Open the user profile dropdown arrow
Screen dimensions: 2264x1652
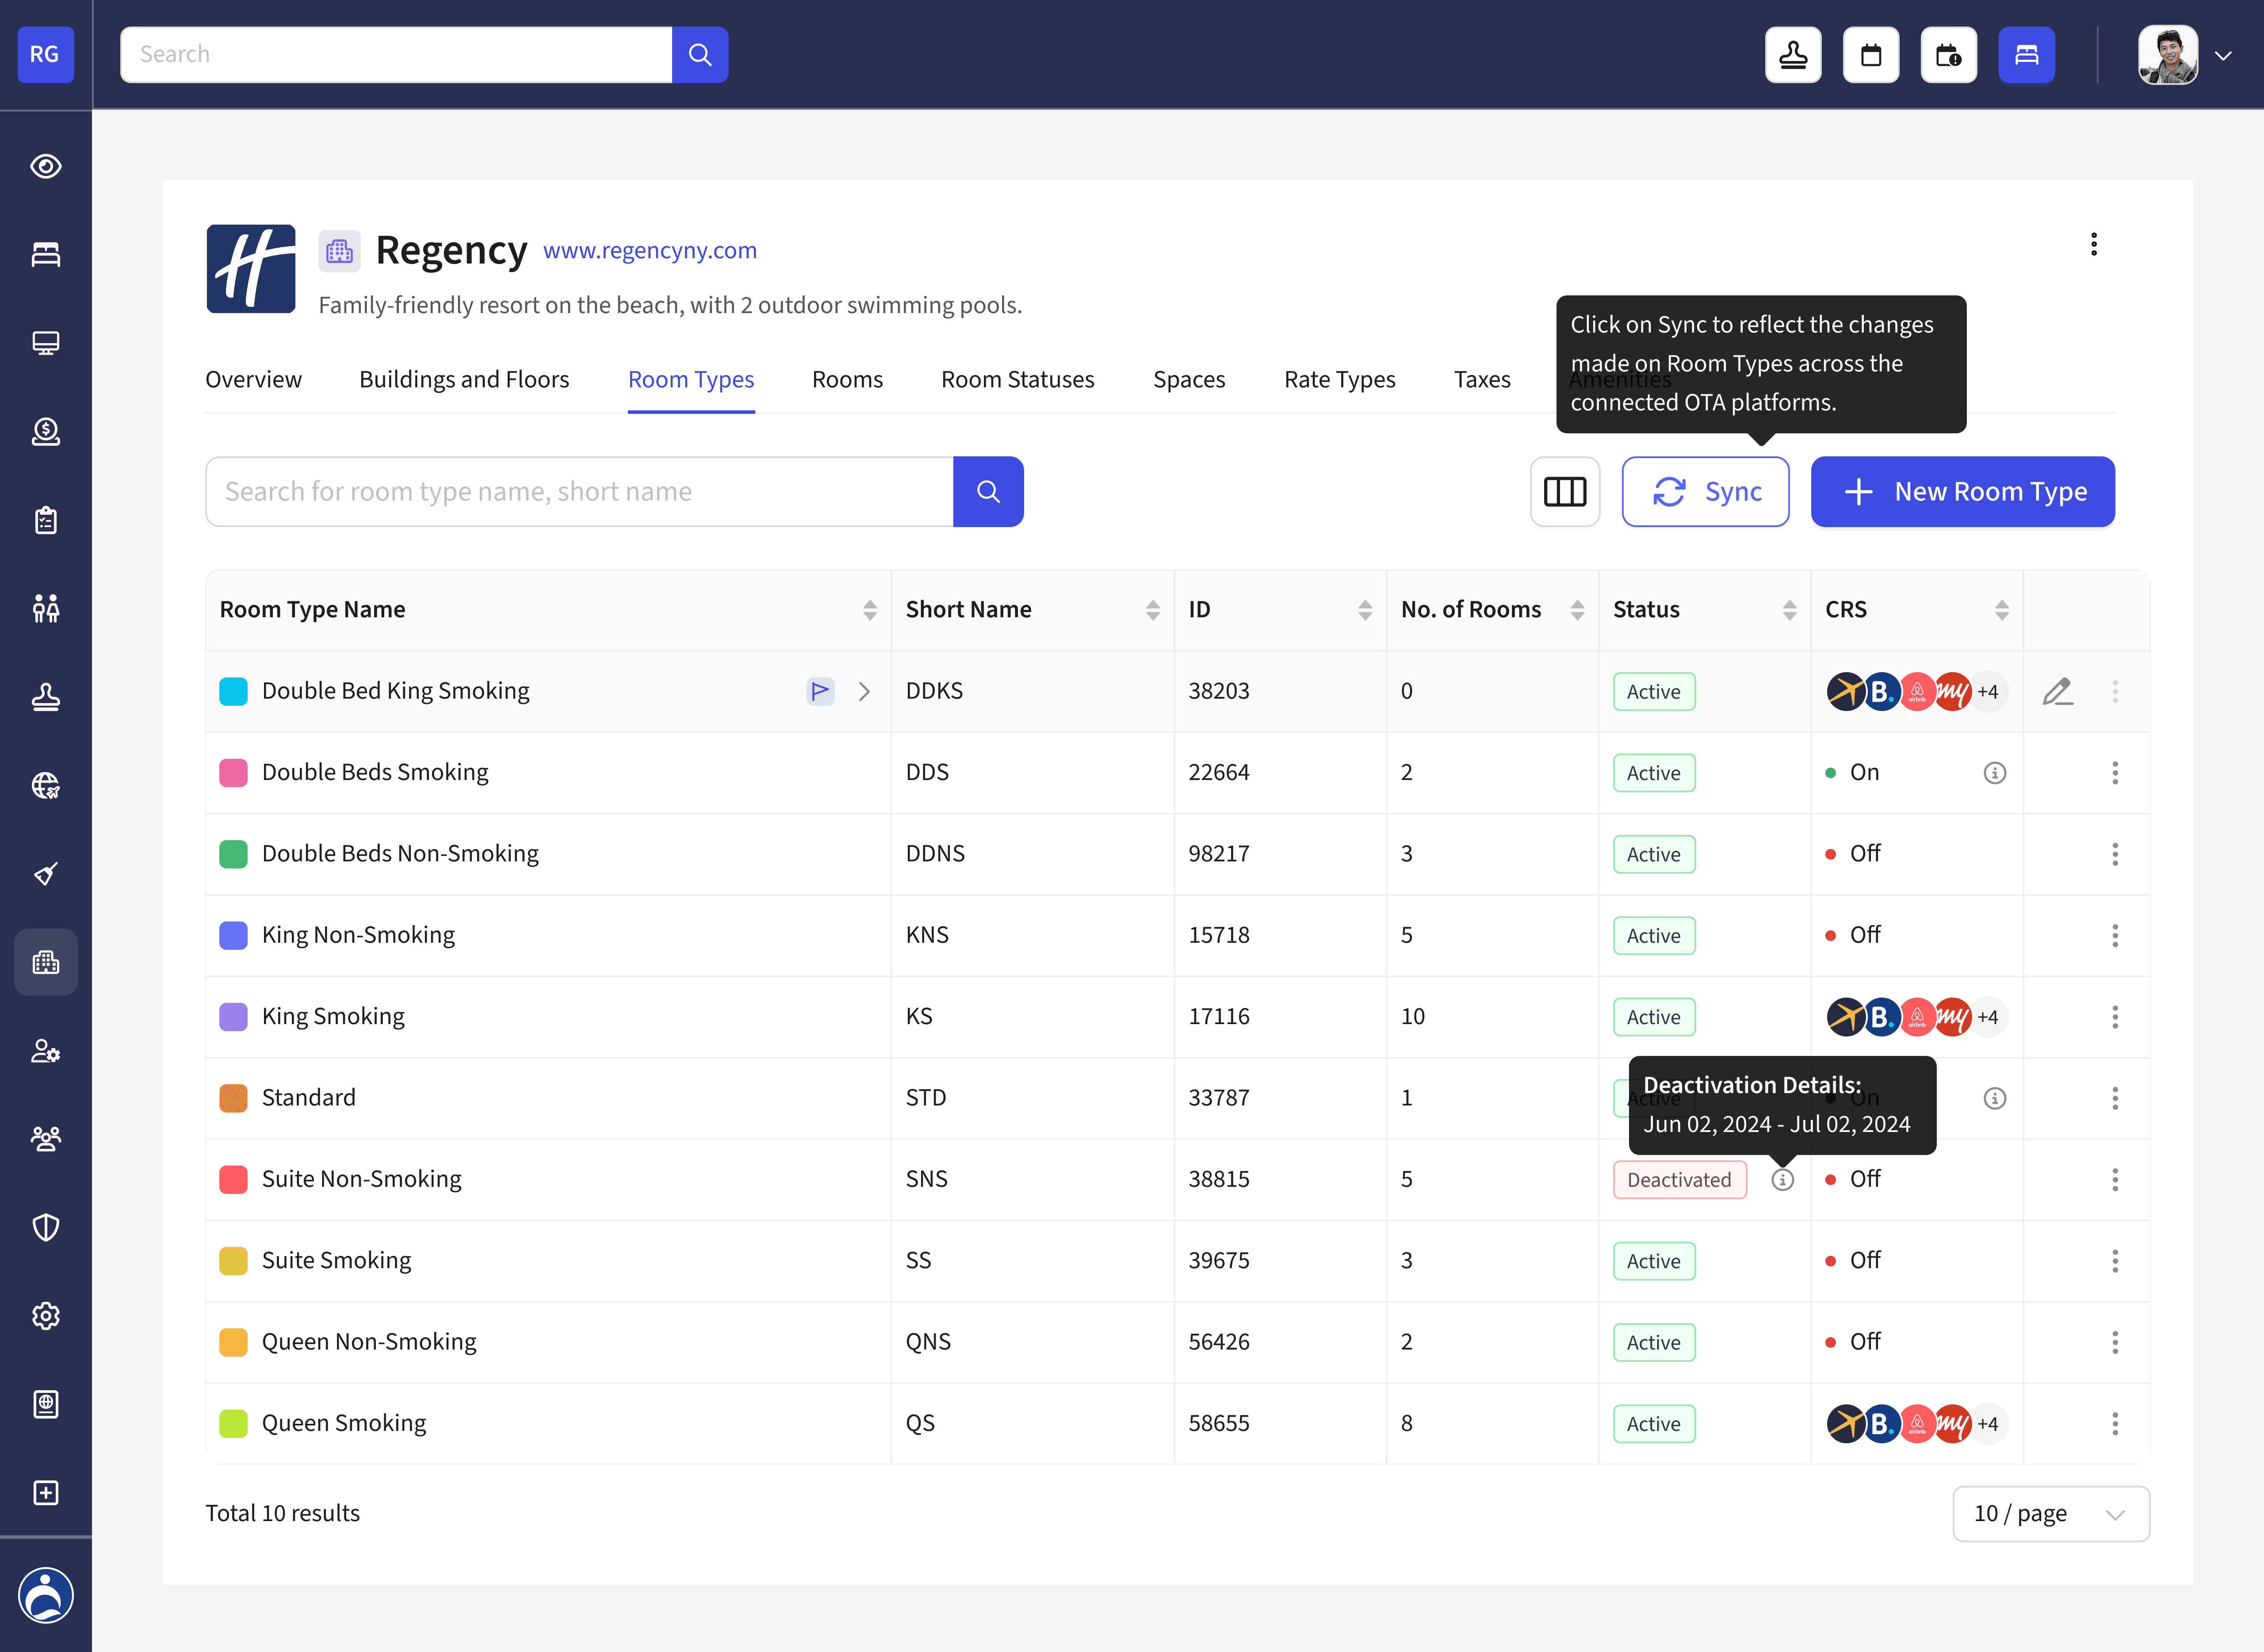tap(2223, 56)
